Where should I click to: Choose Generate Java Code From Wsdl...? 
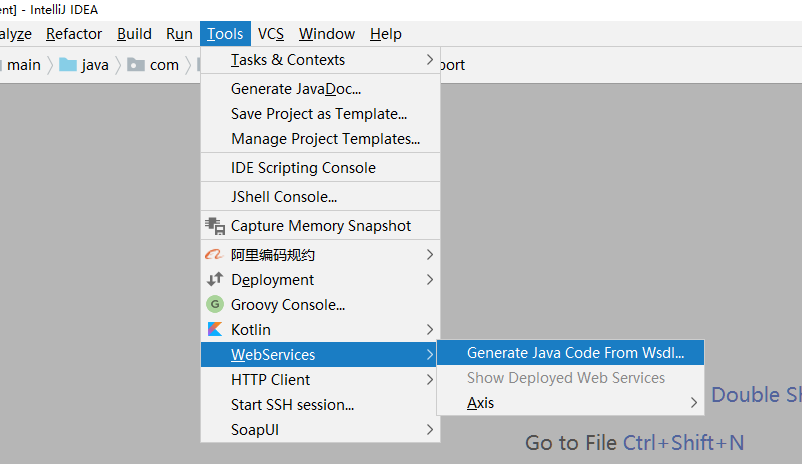point(570,352)
